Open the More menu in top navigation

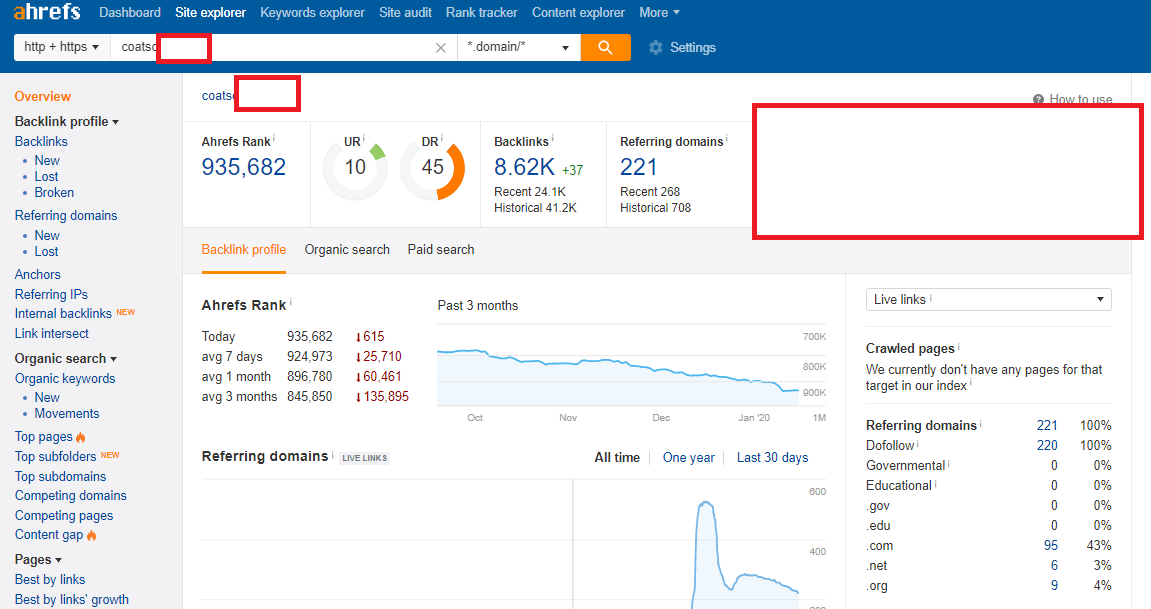(659, 12)
